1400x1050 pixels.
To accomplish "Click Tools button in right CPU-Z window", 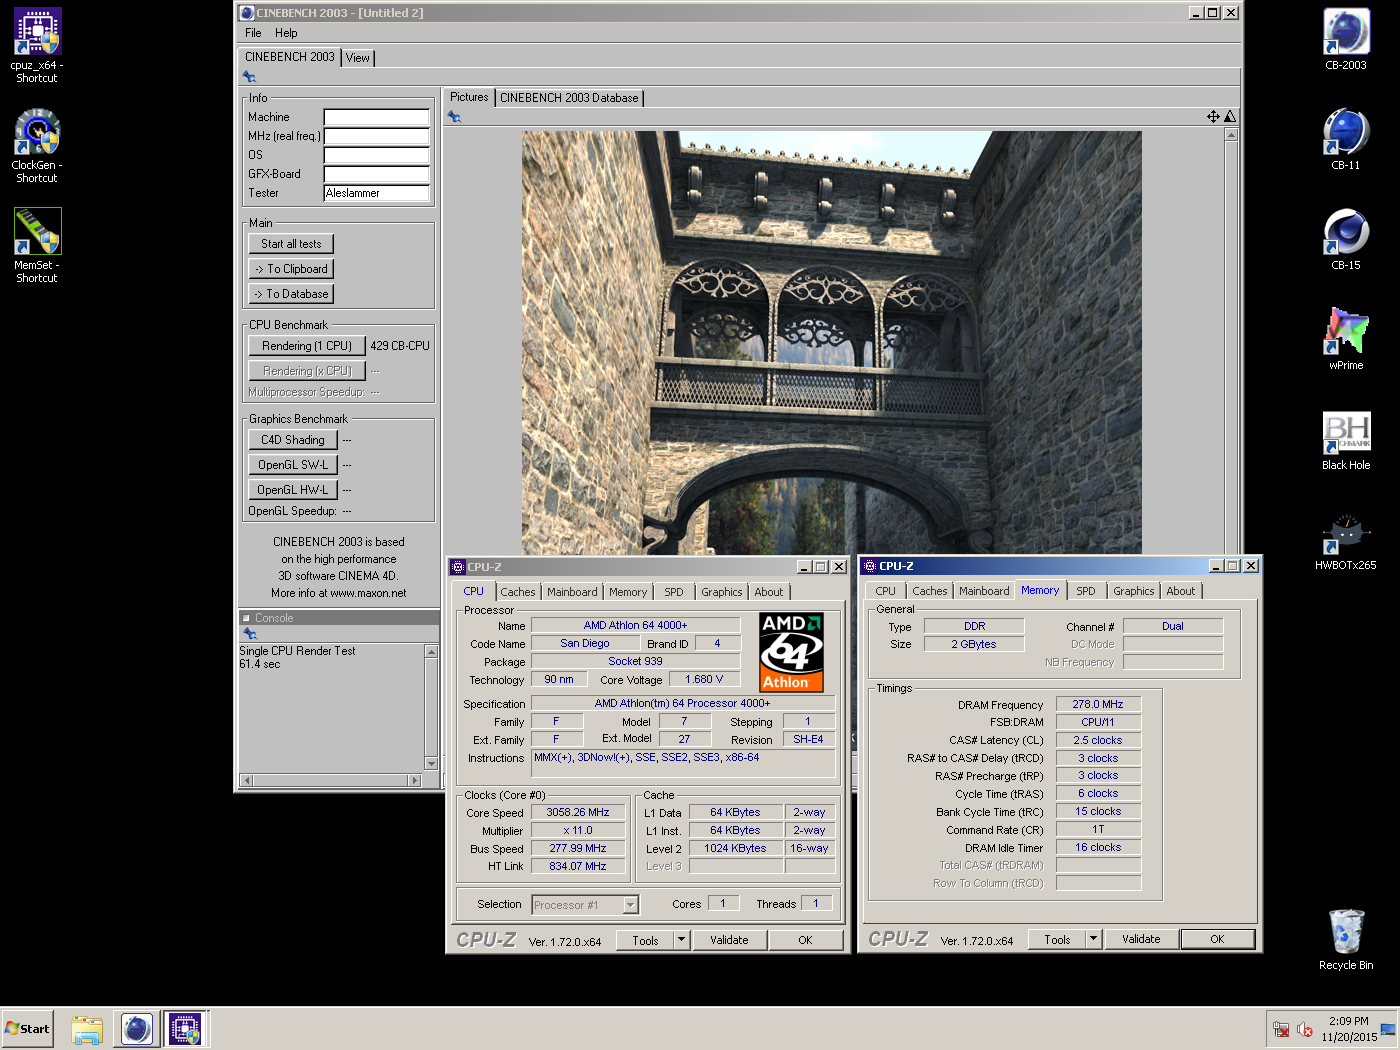I will [x=1057, y=939].
